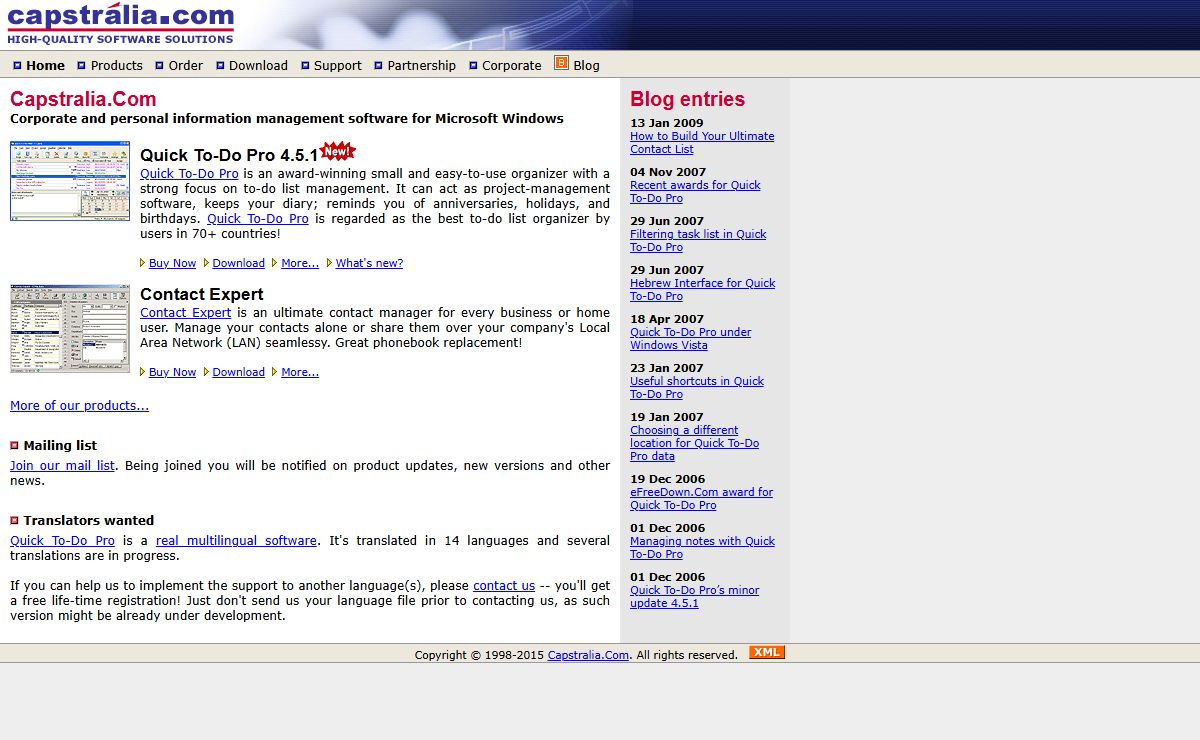Open the Products menu item

pos(116,65)
